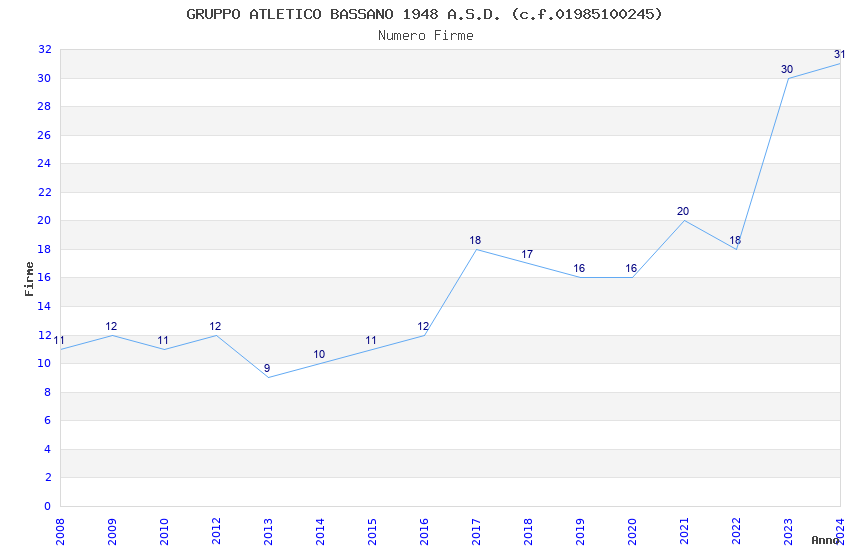Select the x-axis year label 2023
This screenshot has height=550, width=850.
click(x=788, y=531)
